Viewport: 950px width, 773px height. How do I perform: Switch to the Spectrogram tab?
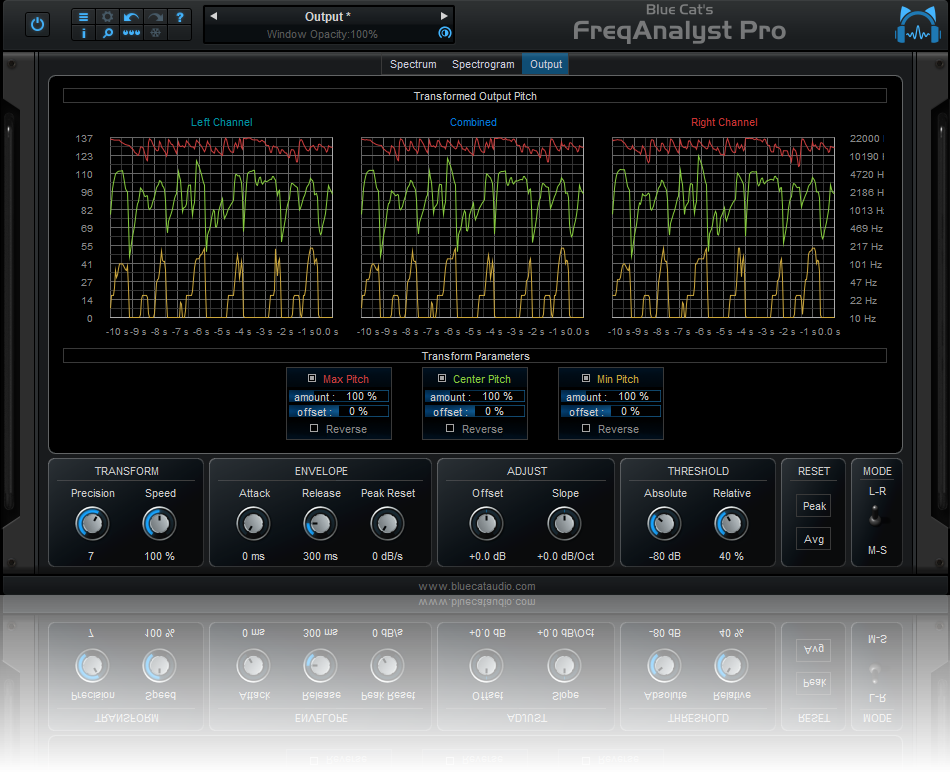[x=483, y=64]
